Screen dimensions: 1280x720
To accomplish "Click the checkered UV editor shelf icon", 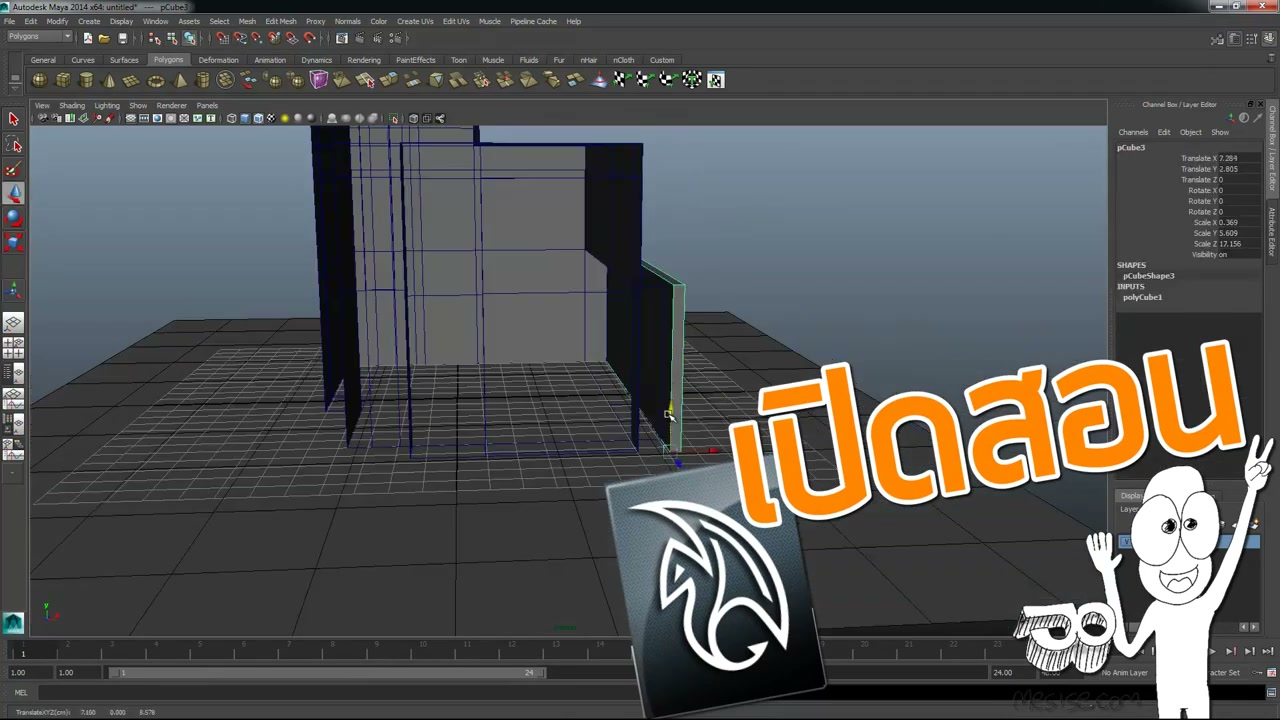I will coord(716,80).
